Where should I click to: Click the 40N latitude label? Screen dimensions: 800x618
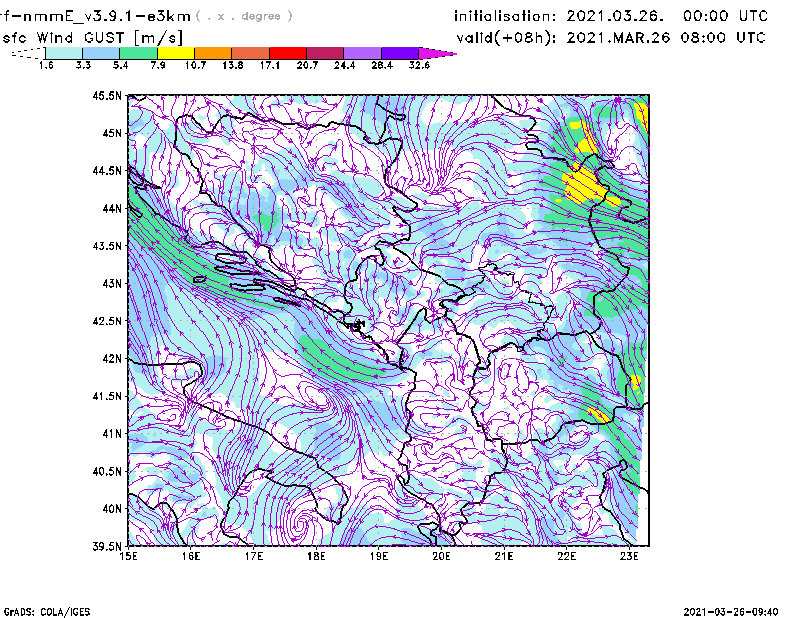(113, 509)
